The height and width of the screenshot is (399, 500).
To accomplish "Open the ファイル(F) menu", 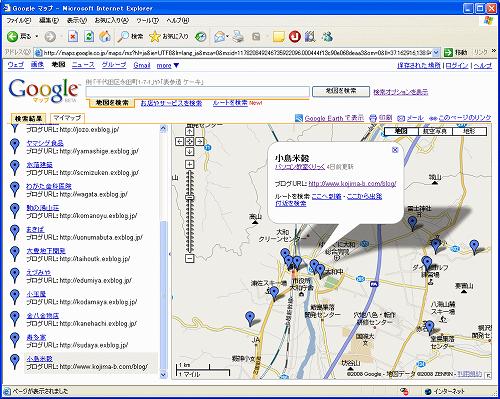I will (19, 21).
